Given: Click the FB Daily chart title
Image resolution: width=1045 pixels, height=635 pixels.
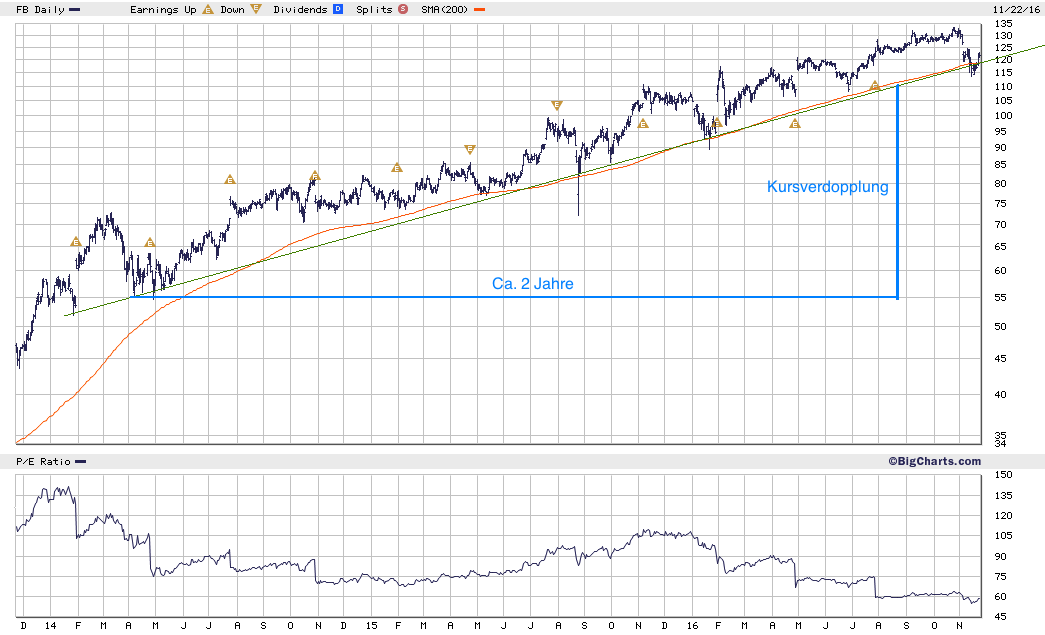Looking at the screenshot, I should 41,9.
